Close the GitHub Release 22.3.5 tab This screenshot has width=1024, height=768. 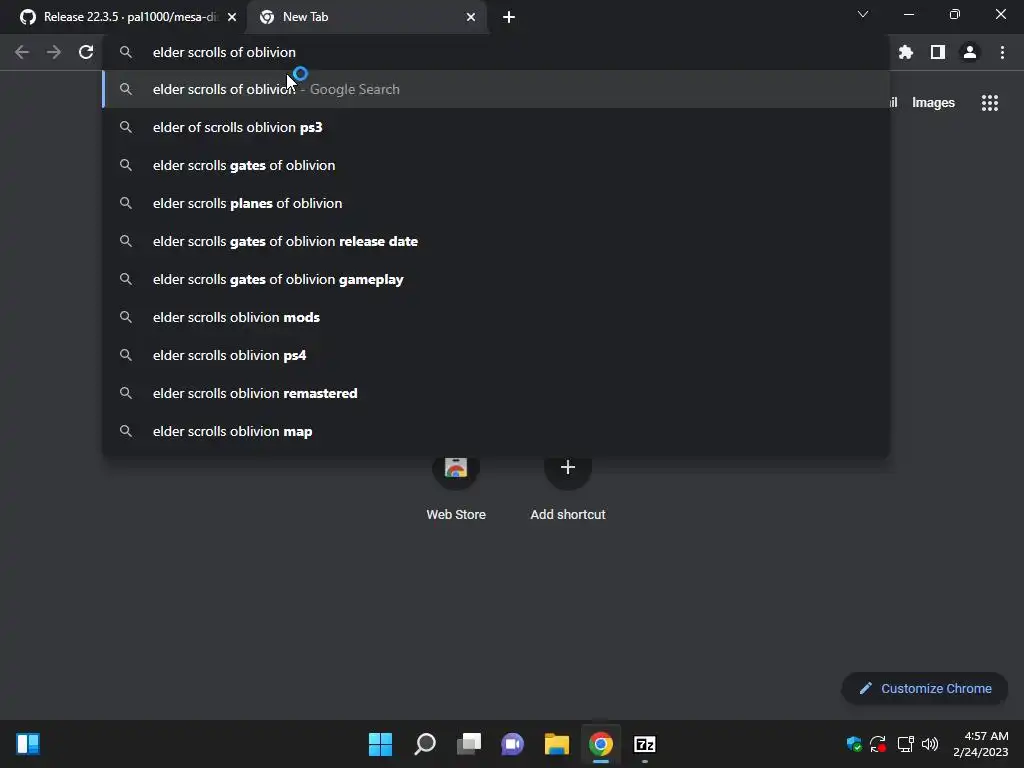232,17
